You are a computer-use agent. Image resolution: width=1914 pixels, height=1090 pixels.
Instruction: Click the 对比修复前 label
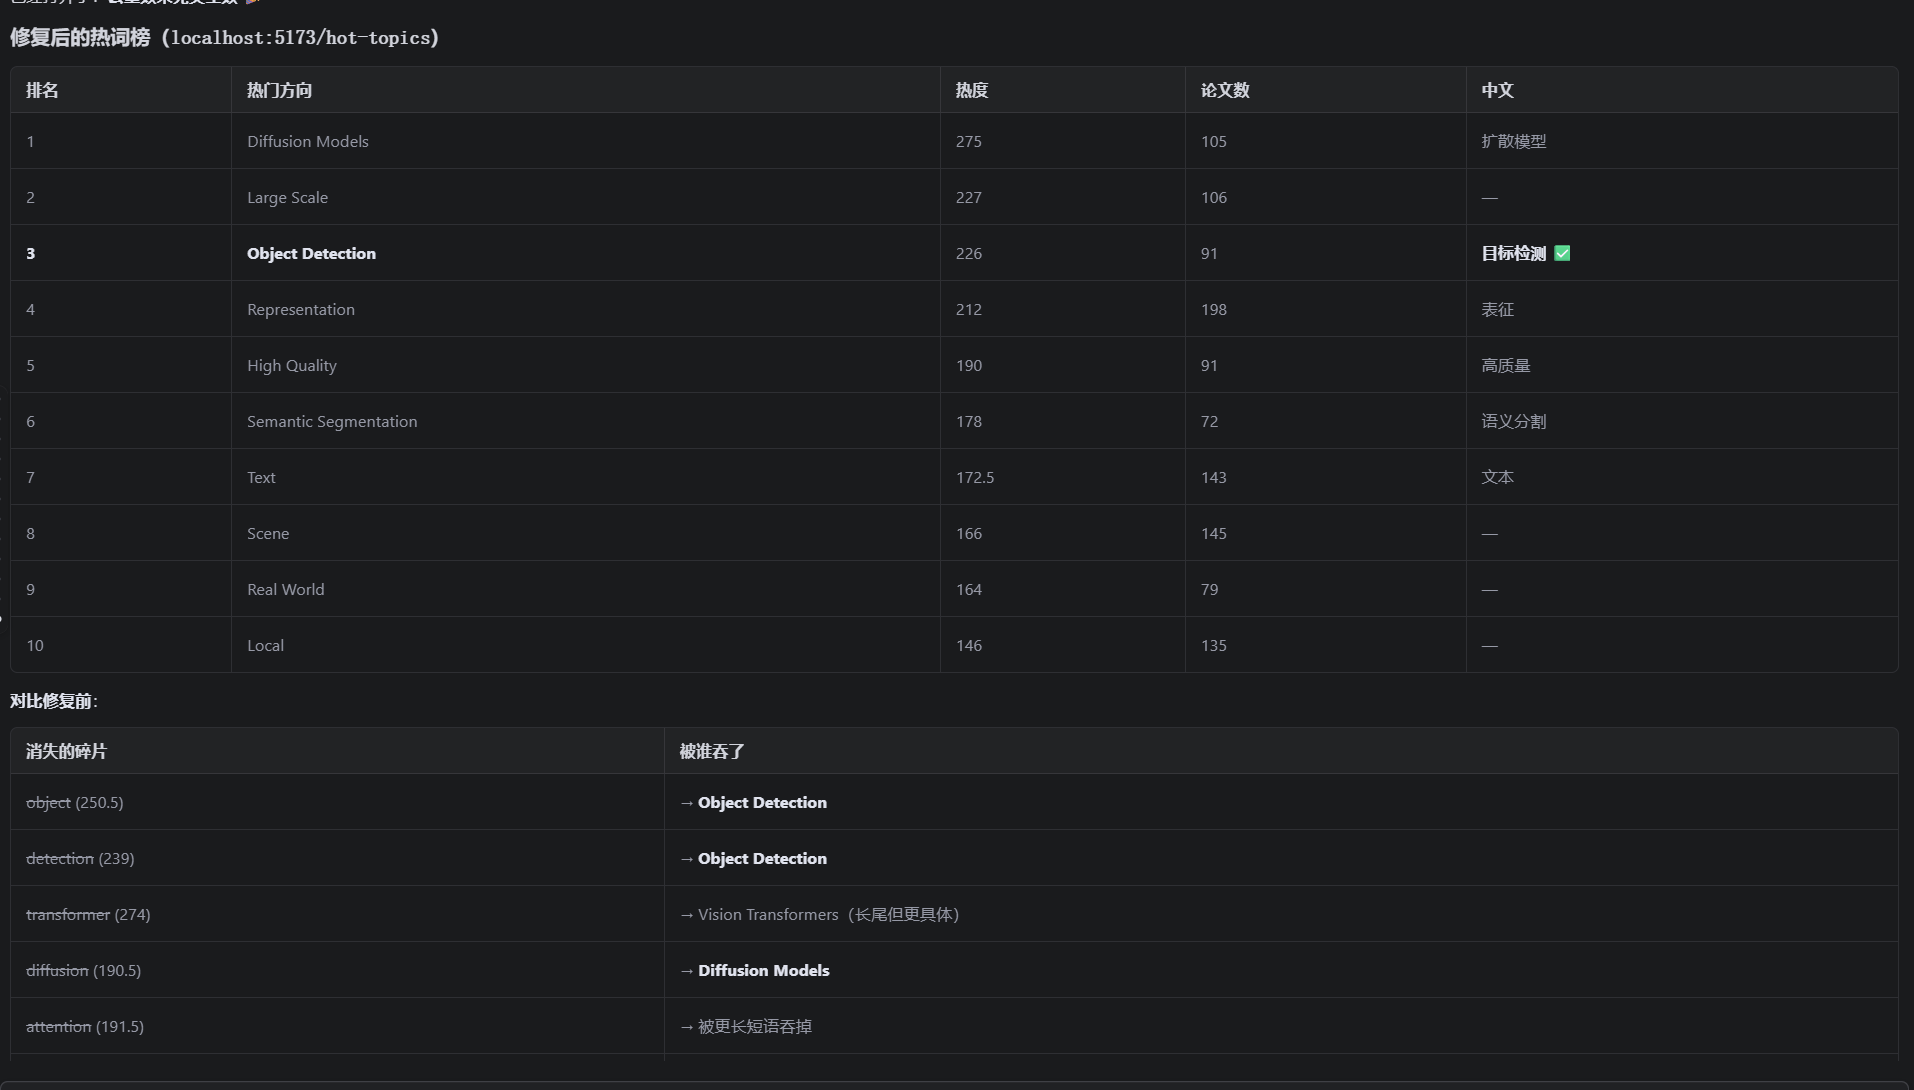click(54, 701)
